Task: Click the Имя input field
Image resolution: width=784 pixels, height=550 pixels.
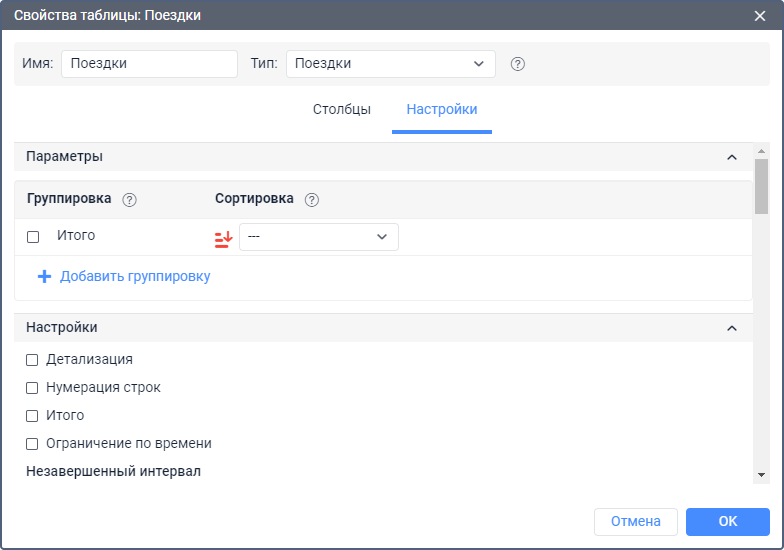Action: coord(149,64)
